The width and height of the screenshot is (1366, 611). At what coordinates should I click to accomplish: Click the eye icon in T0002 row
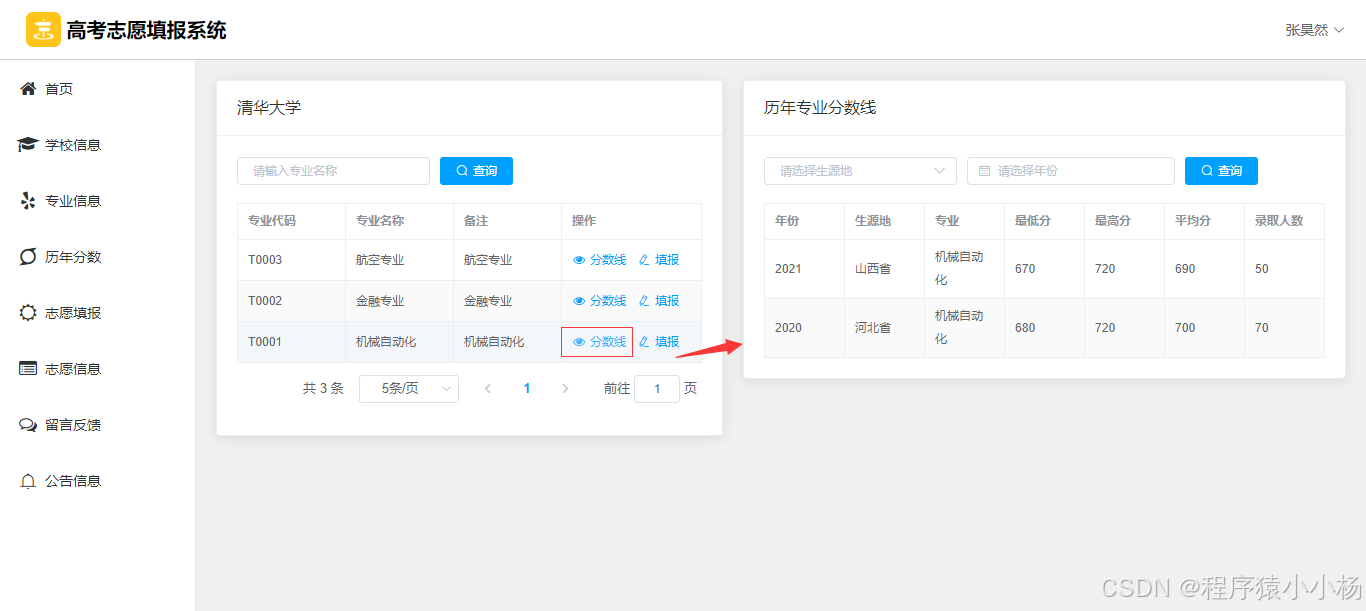[579, 301]
